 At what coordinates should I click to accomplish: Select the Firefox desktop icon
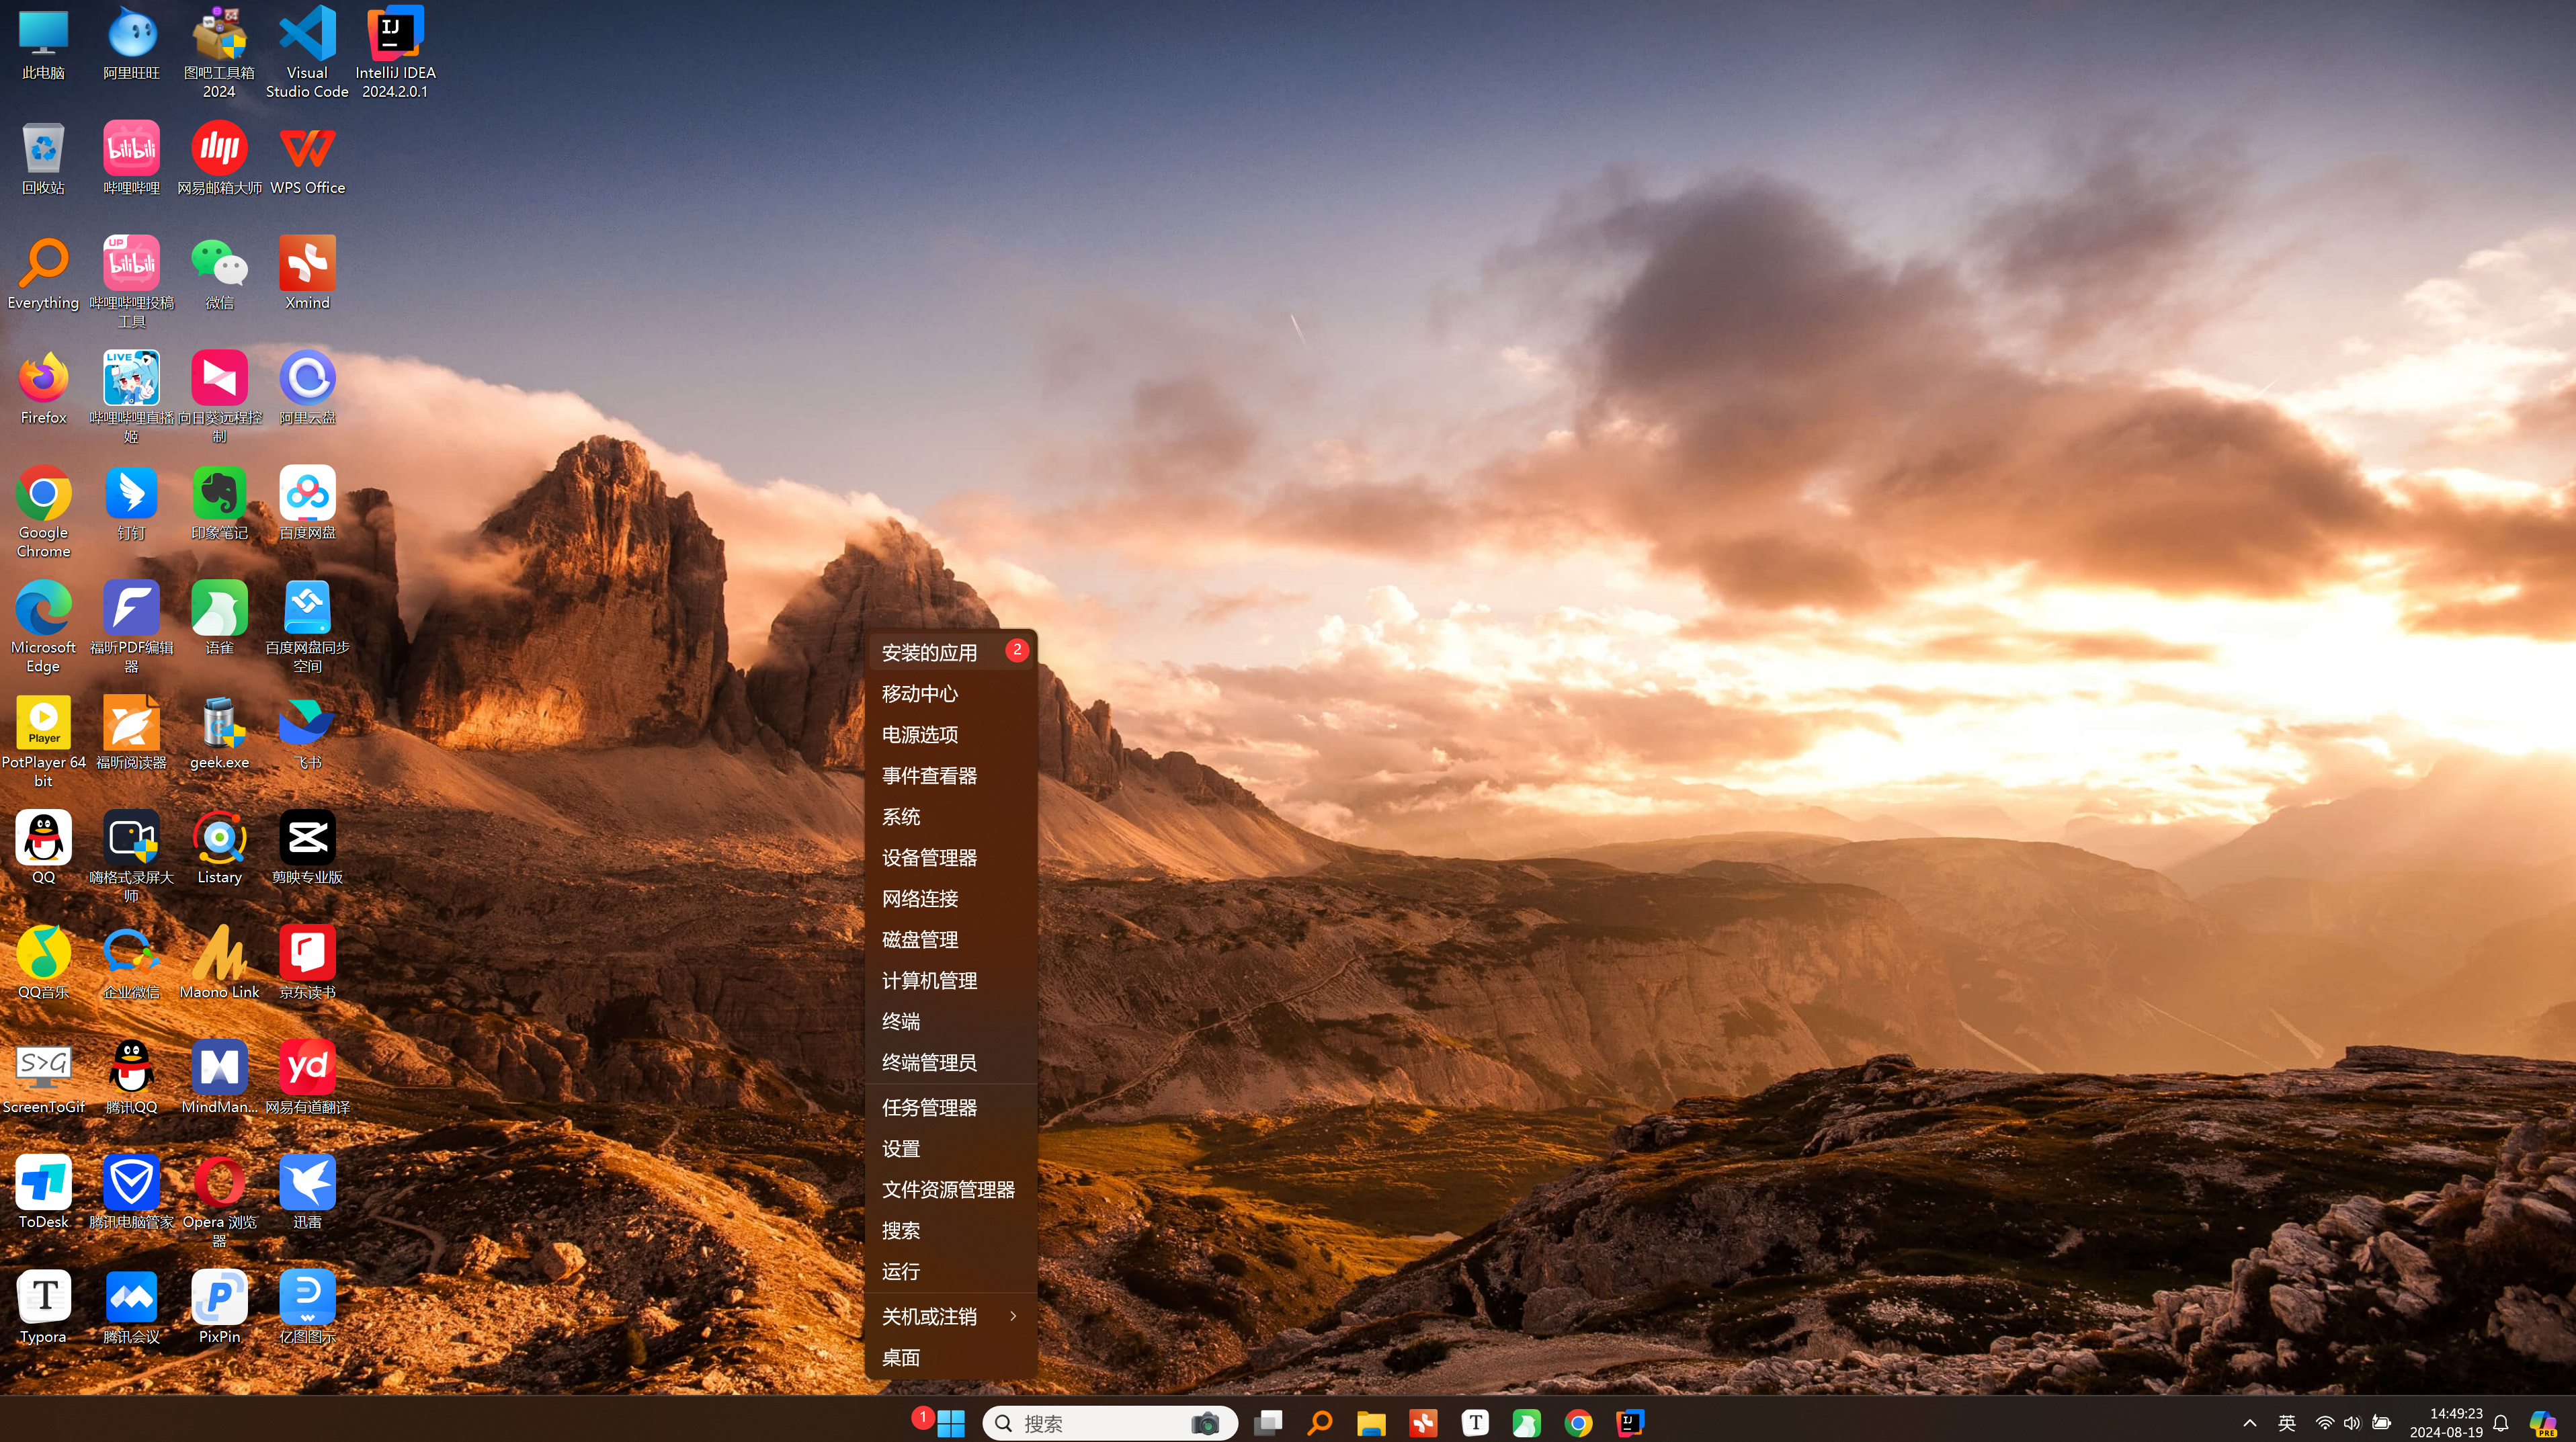[x=43, y=378]
